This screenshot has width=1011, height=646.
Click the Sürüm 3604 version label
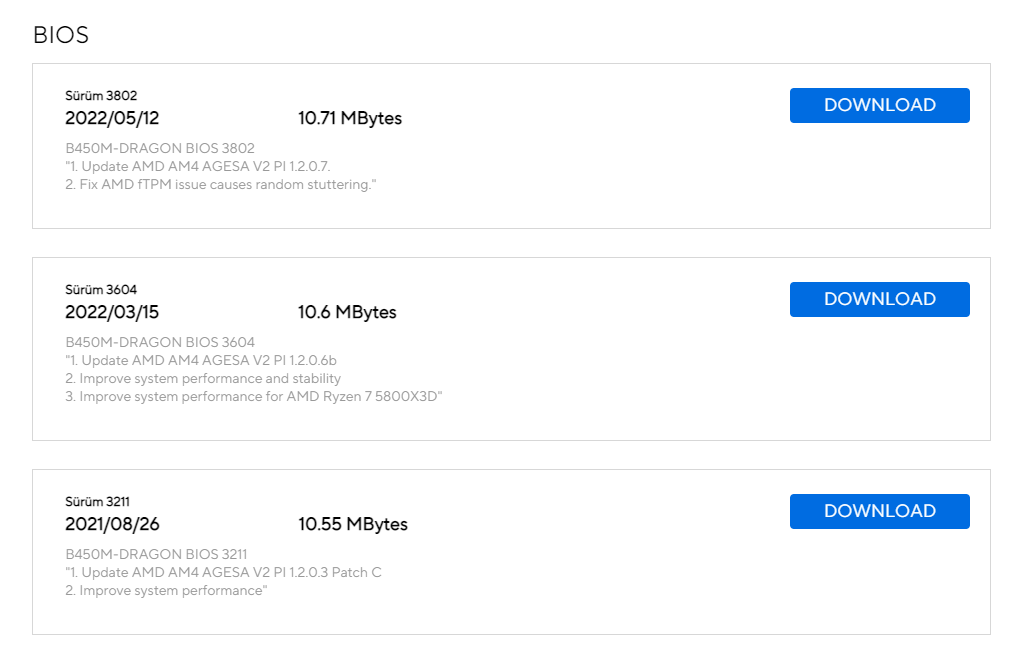pyautogui.click(x=101, y=290)
